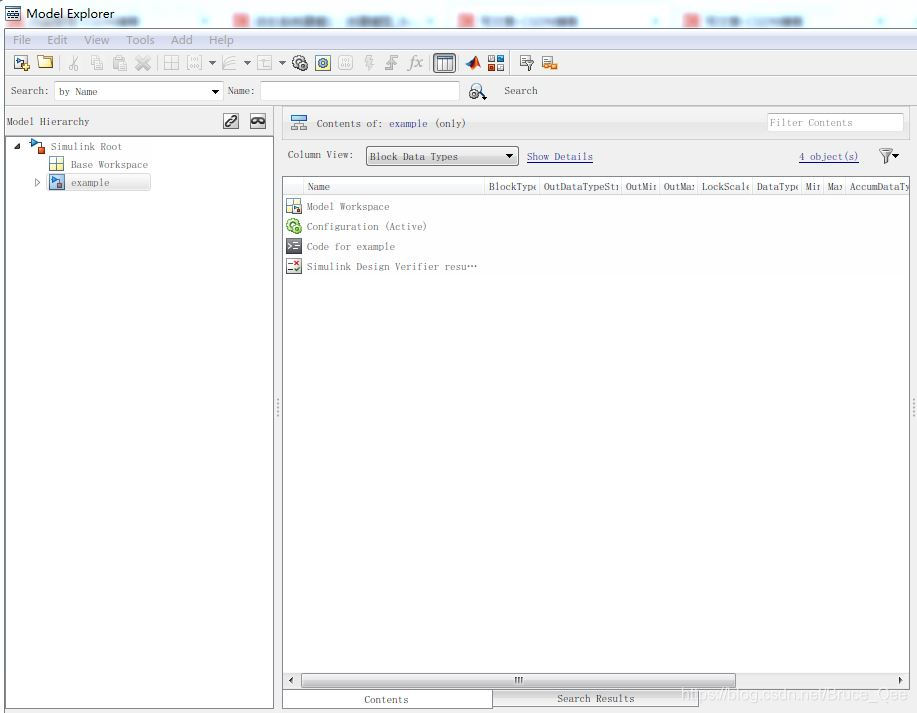Screen dimensions: 917x713
Task: Select Base Workspace in the hierarchy
Action: coord(109,164)
